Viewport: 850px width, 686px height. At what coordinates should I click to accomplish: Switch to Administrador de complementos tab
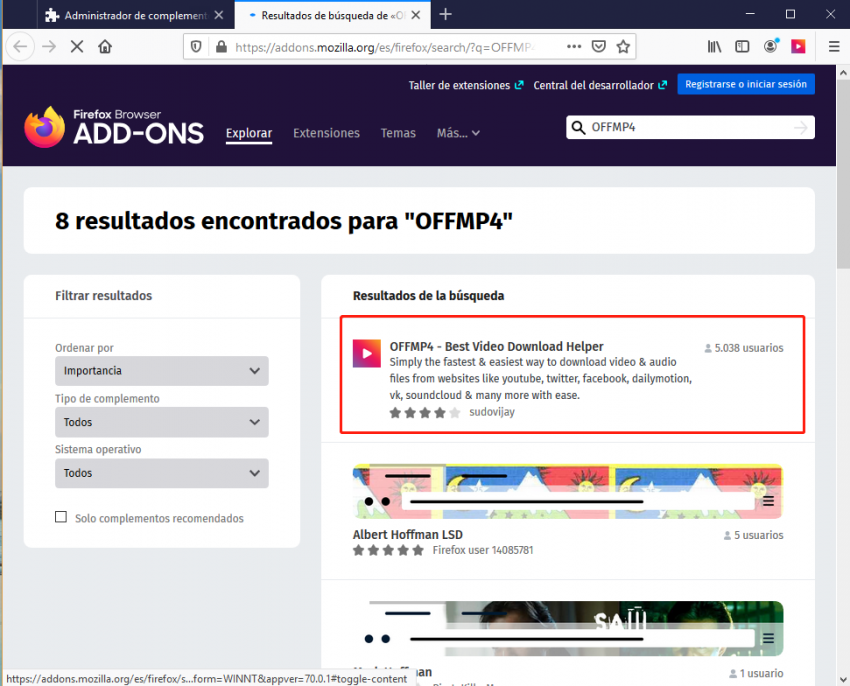(x=136, y=15)
